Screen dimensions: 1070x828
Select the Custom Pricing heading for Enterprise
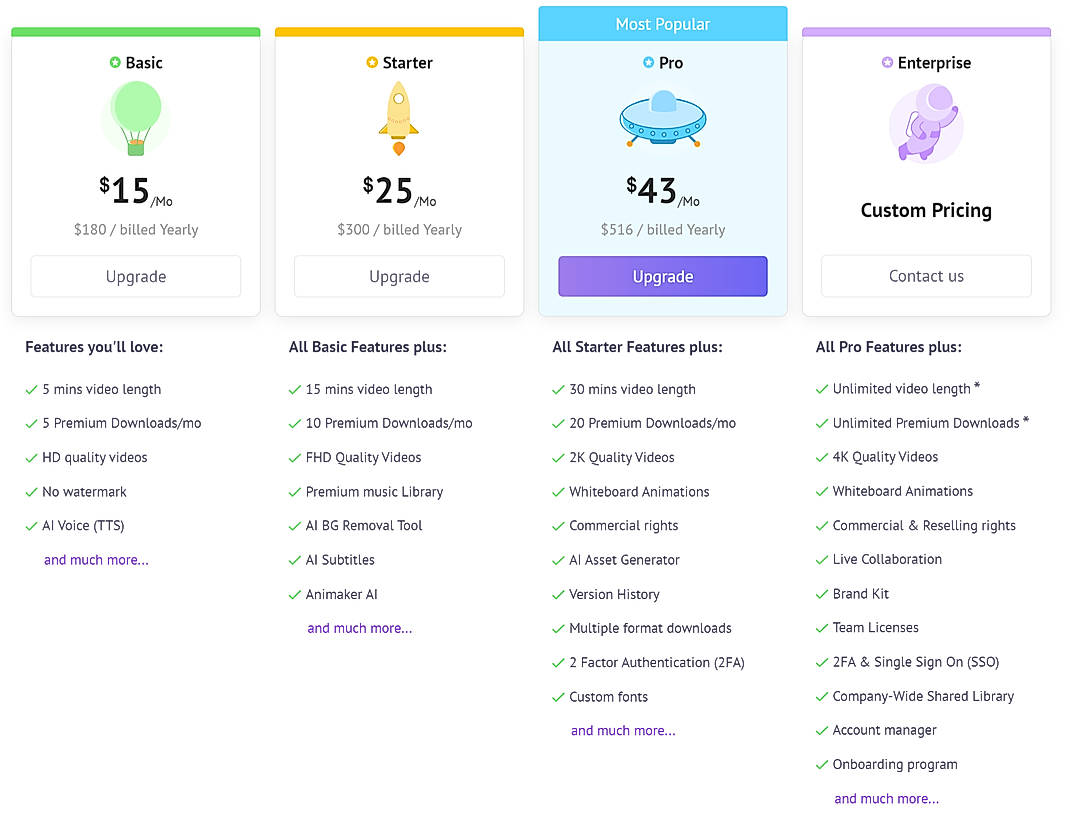click(x=926, y=211)
